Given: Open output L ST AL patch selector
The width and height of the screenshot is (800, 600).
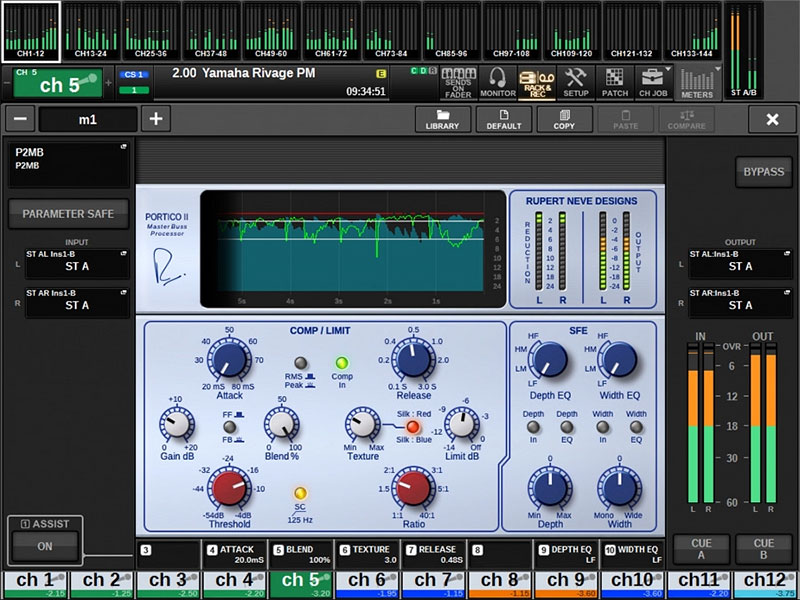Looking at the screenshot, I should pyautogui.click(x=740, y=263).
